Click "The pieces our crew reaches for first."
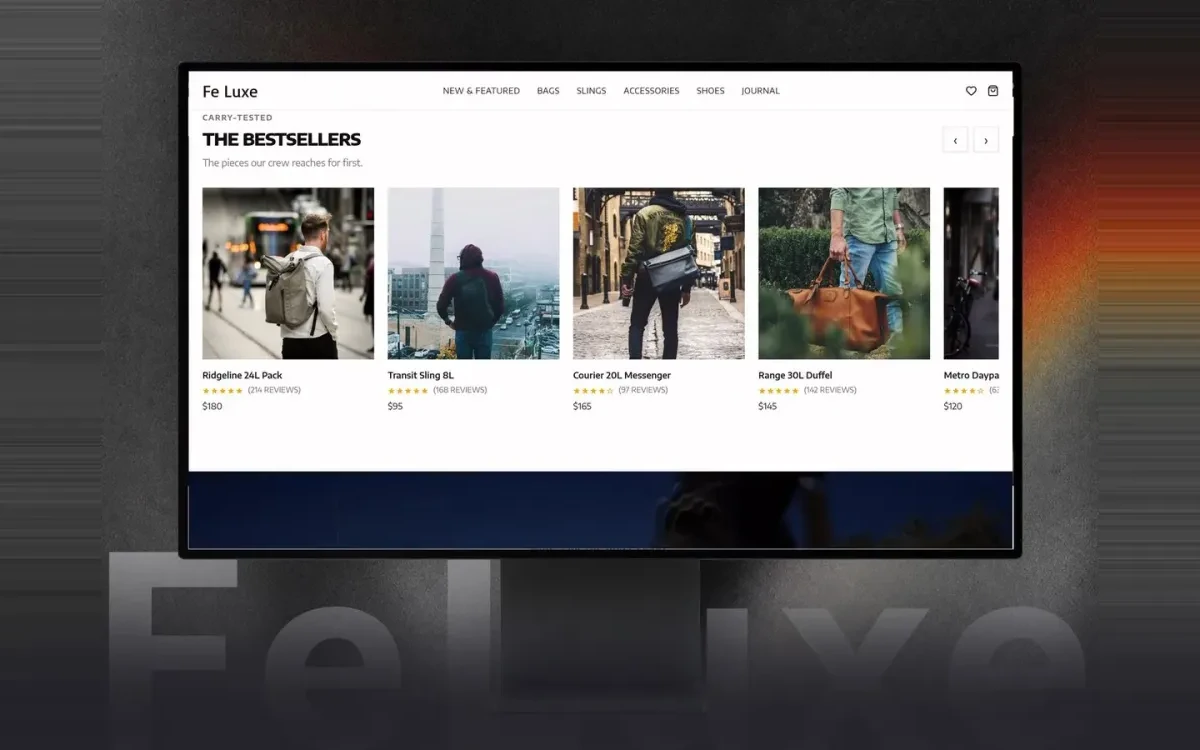Image resolution: width=1200 pixels, height=750 pixels. [283, 163]
